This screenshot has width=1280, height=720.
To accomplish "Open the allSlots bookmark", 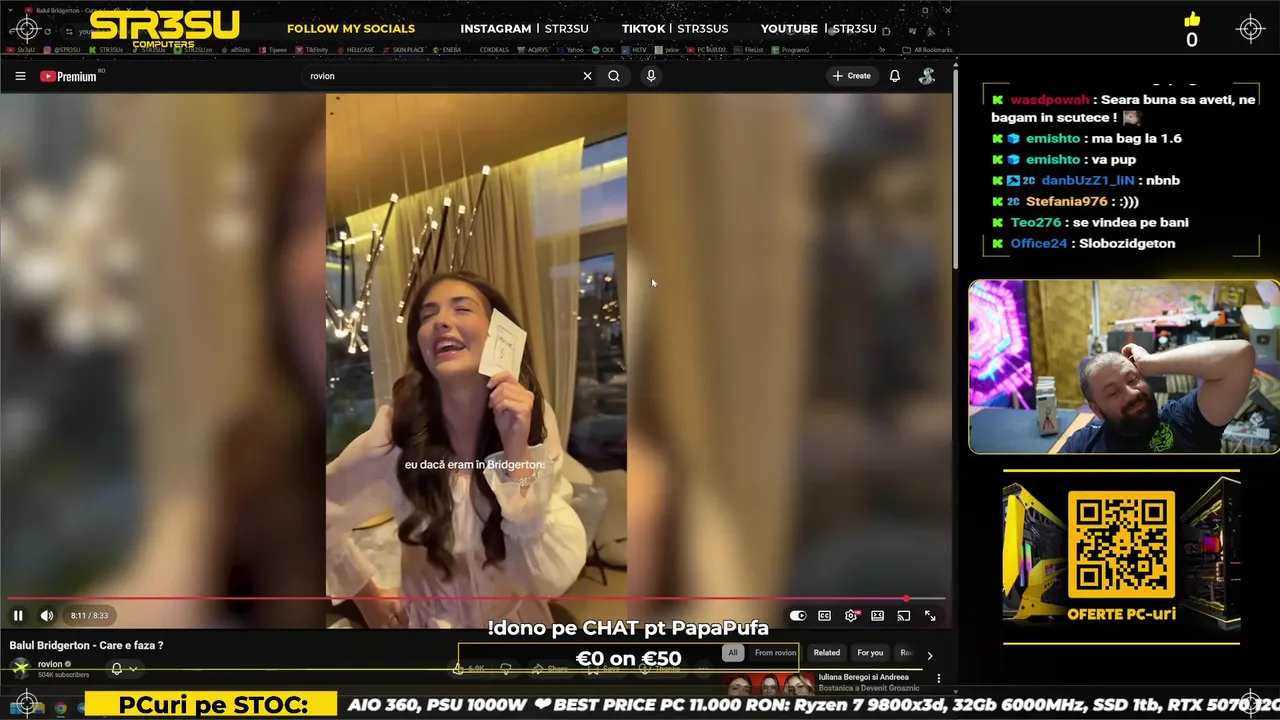I will click(236, 49).
